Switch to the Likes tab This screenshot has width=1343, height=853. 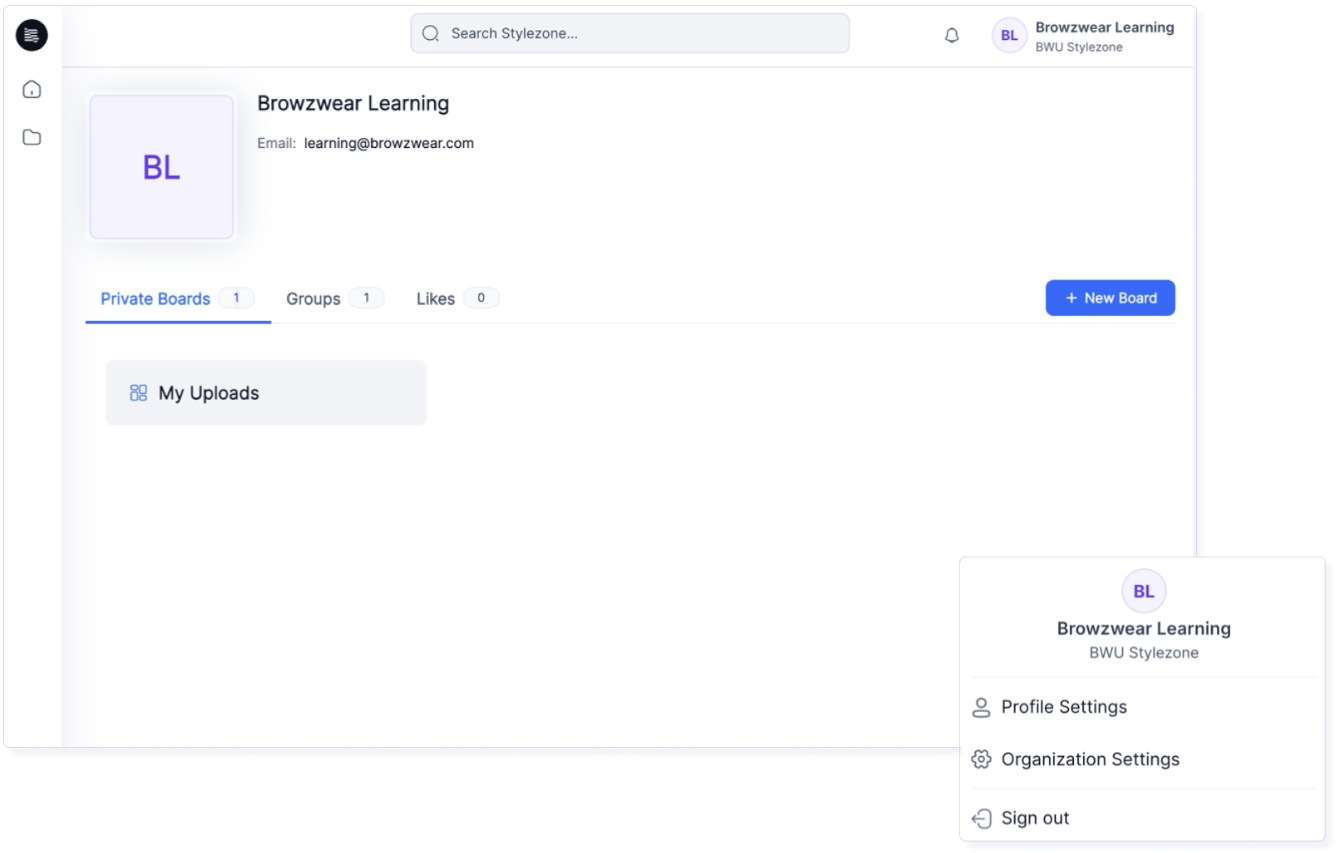(x=457, y=298)
